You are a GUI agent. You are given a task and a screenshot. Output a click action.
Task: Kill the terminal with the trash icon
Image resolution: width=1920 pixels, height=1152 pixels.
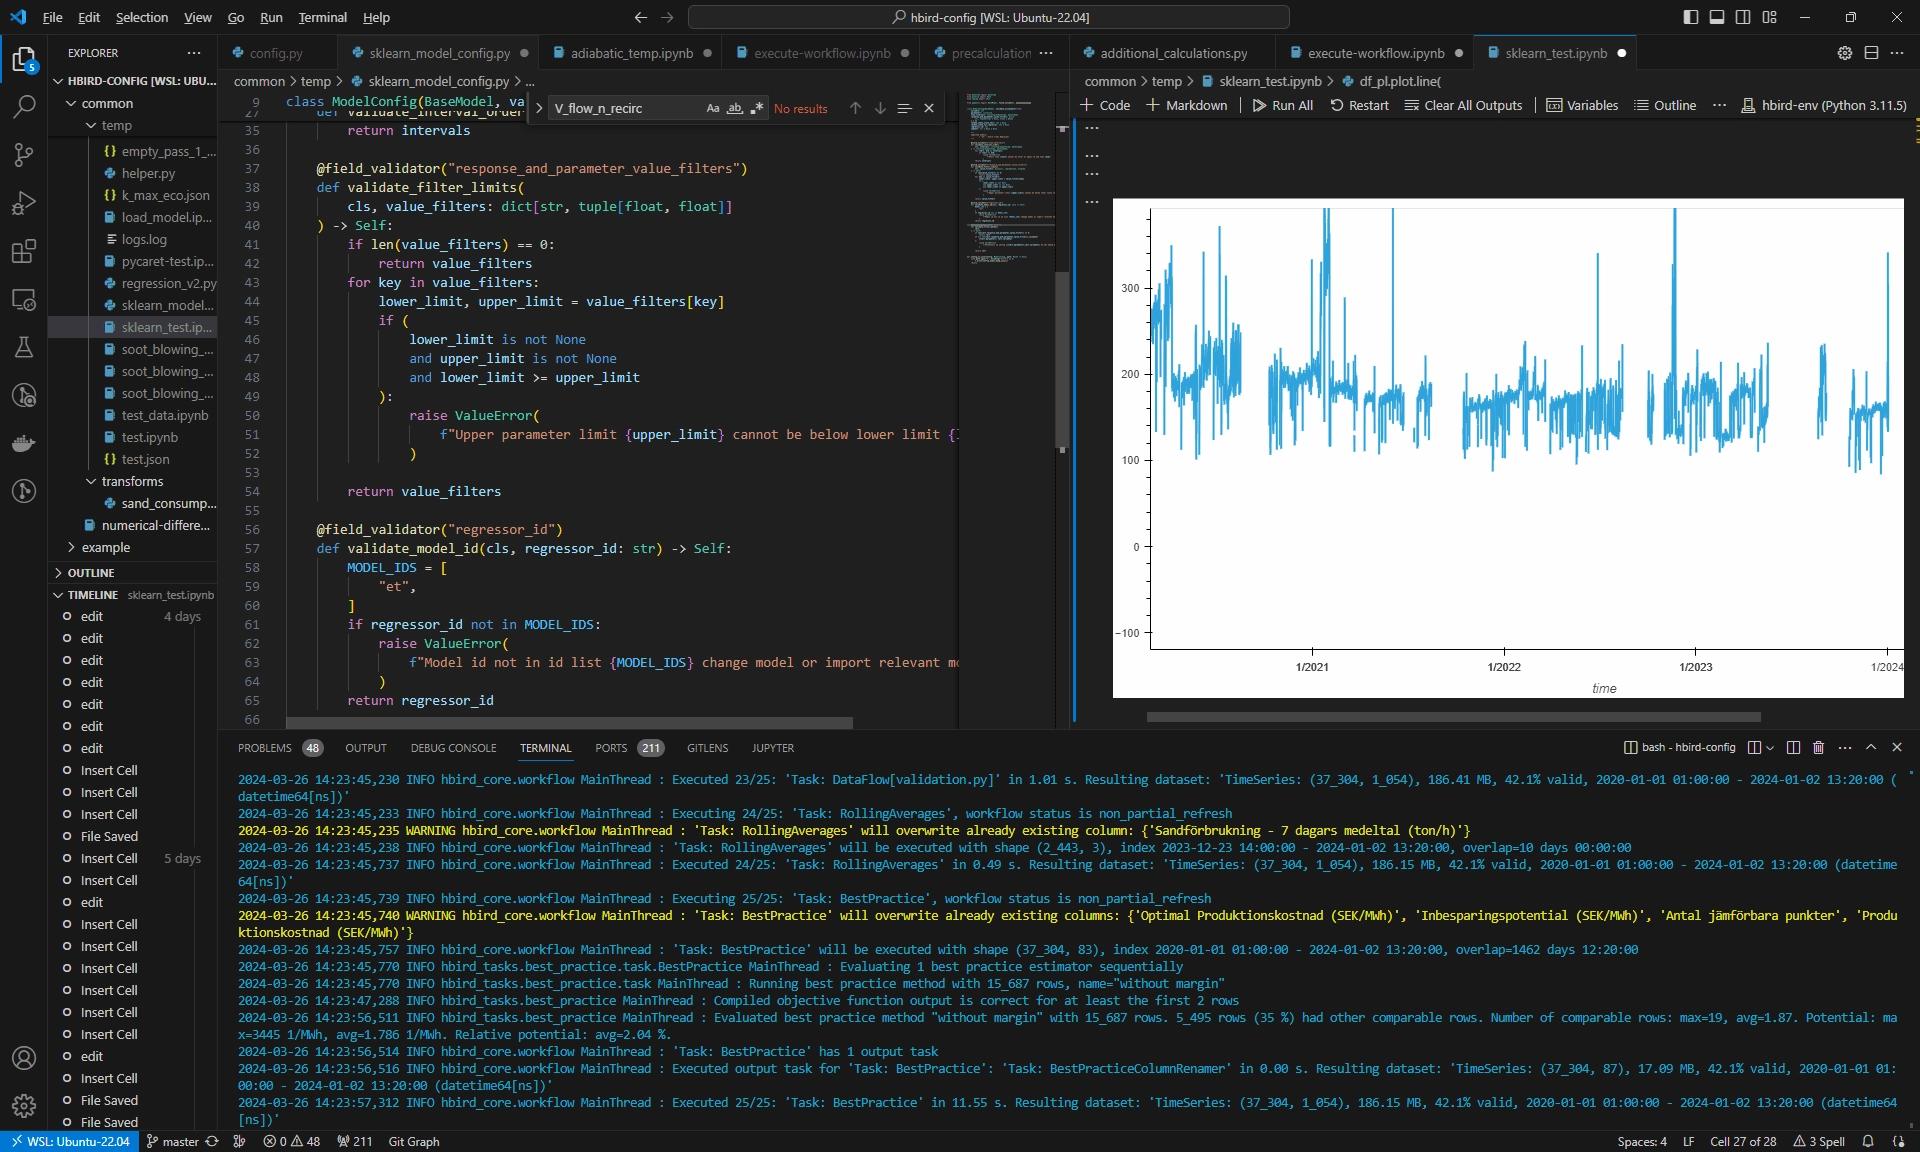[x=1818, y=747]
